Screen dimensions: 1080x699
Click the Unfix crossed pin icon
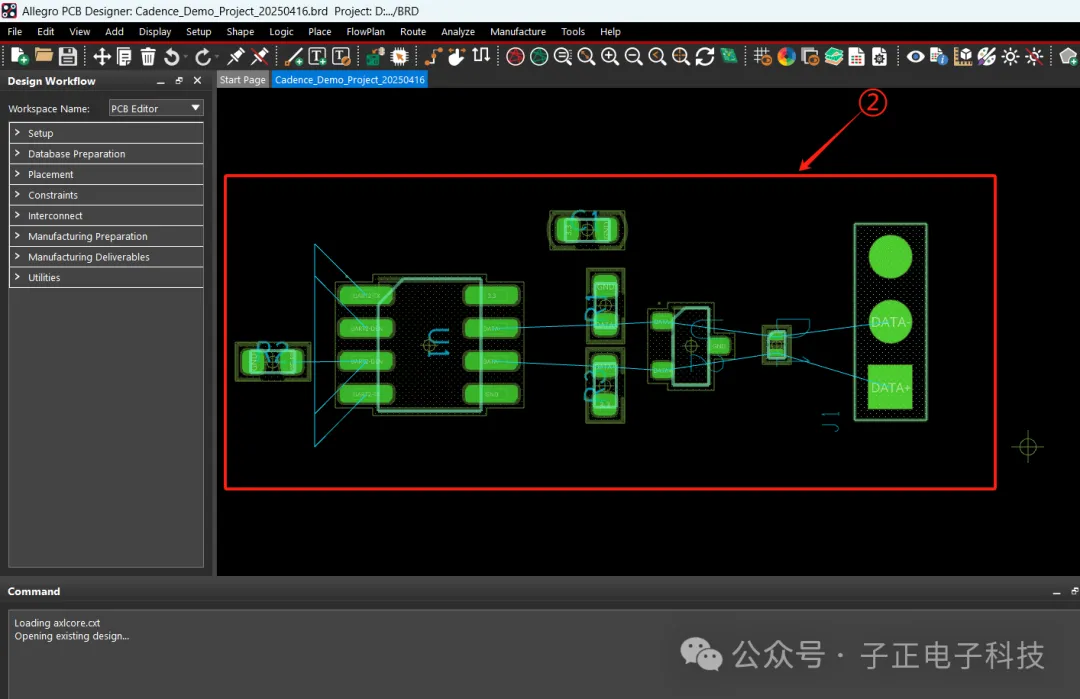pyautogui.click(x=260, y=56)
